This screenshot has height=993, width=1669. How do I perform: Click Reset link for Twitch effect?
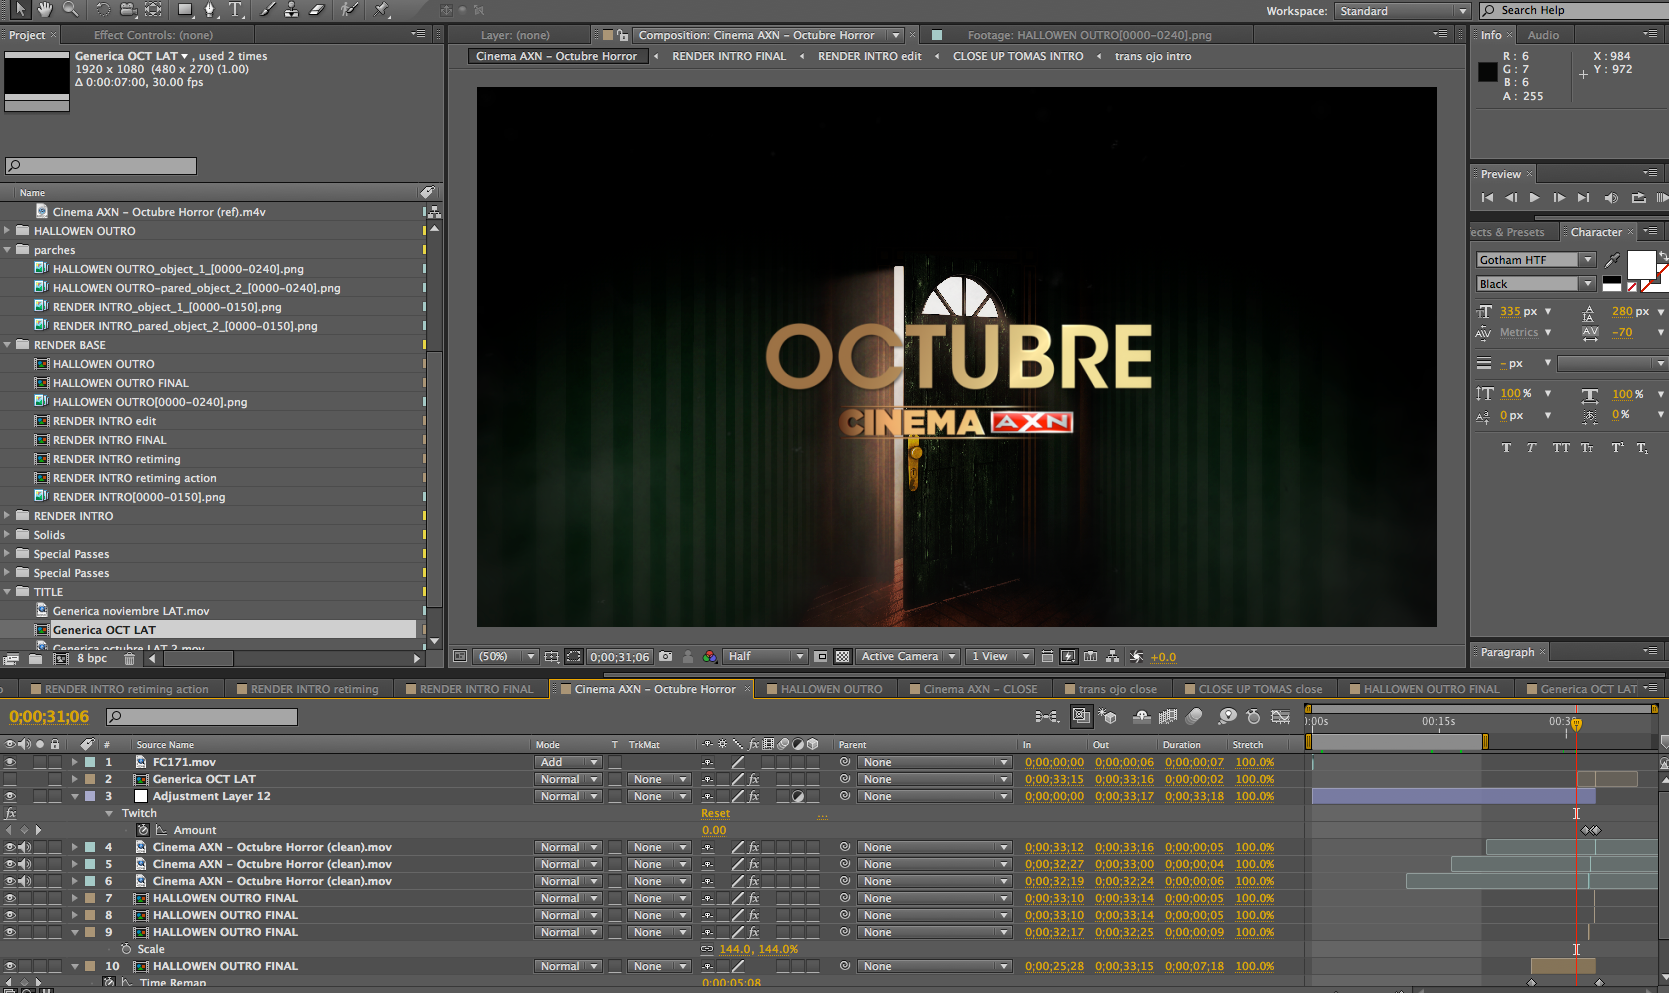[715, 813]
